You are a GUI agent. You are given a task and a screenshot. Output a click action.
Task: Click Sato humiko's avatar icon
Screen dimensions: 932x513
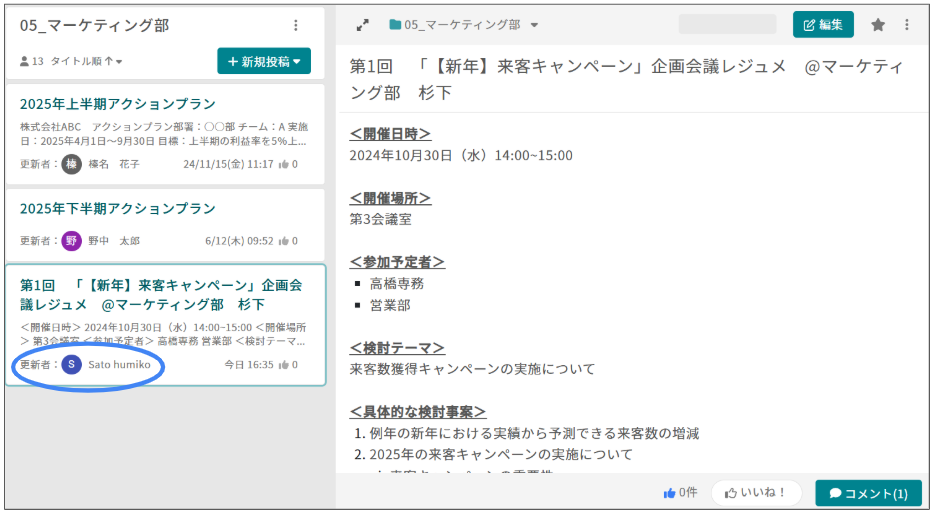click(x=71, y=365)
